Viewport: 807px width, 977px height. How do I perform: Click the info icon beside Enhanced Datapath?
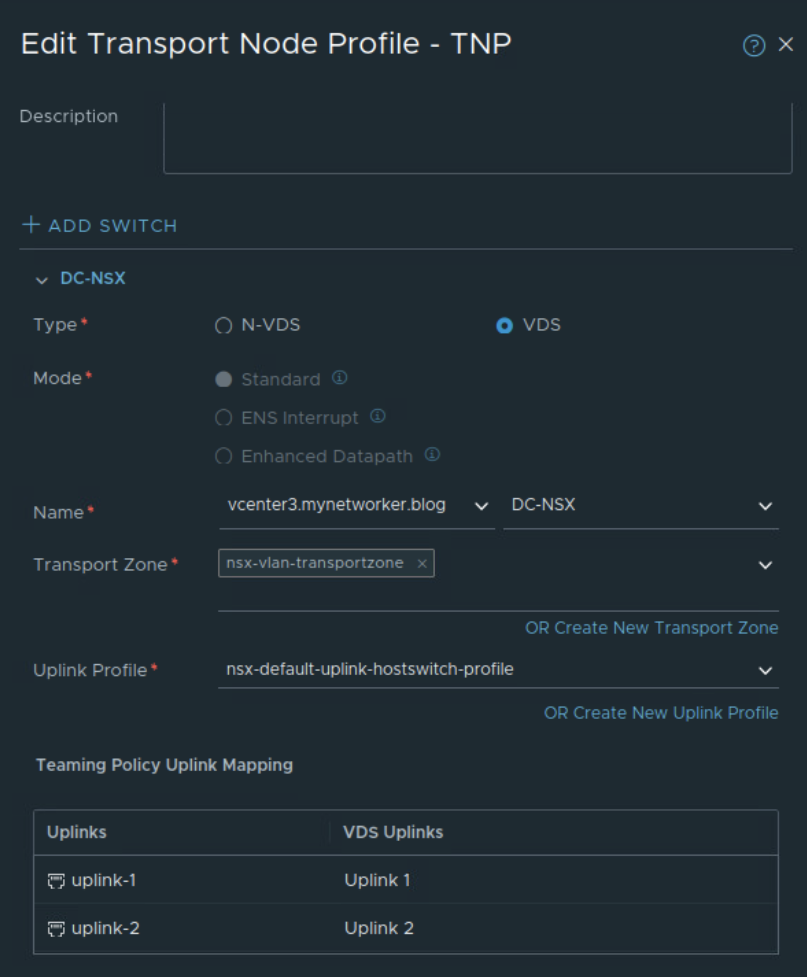tap(432, 455)
